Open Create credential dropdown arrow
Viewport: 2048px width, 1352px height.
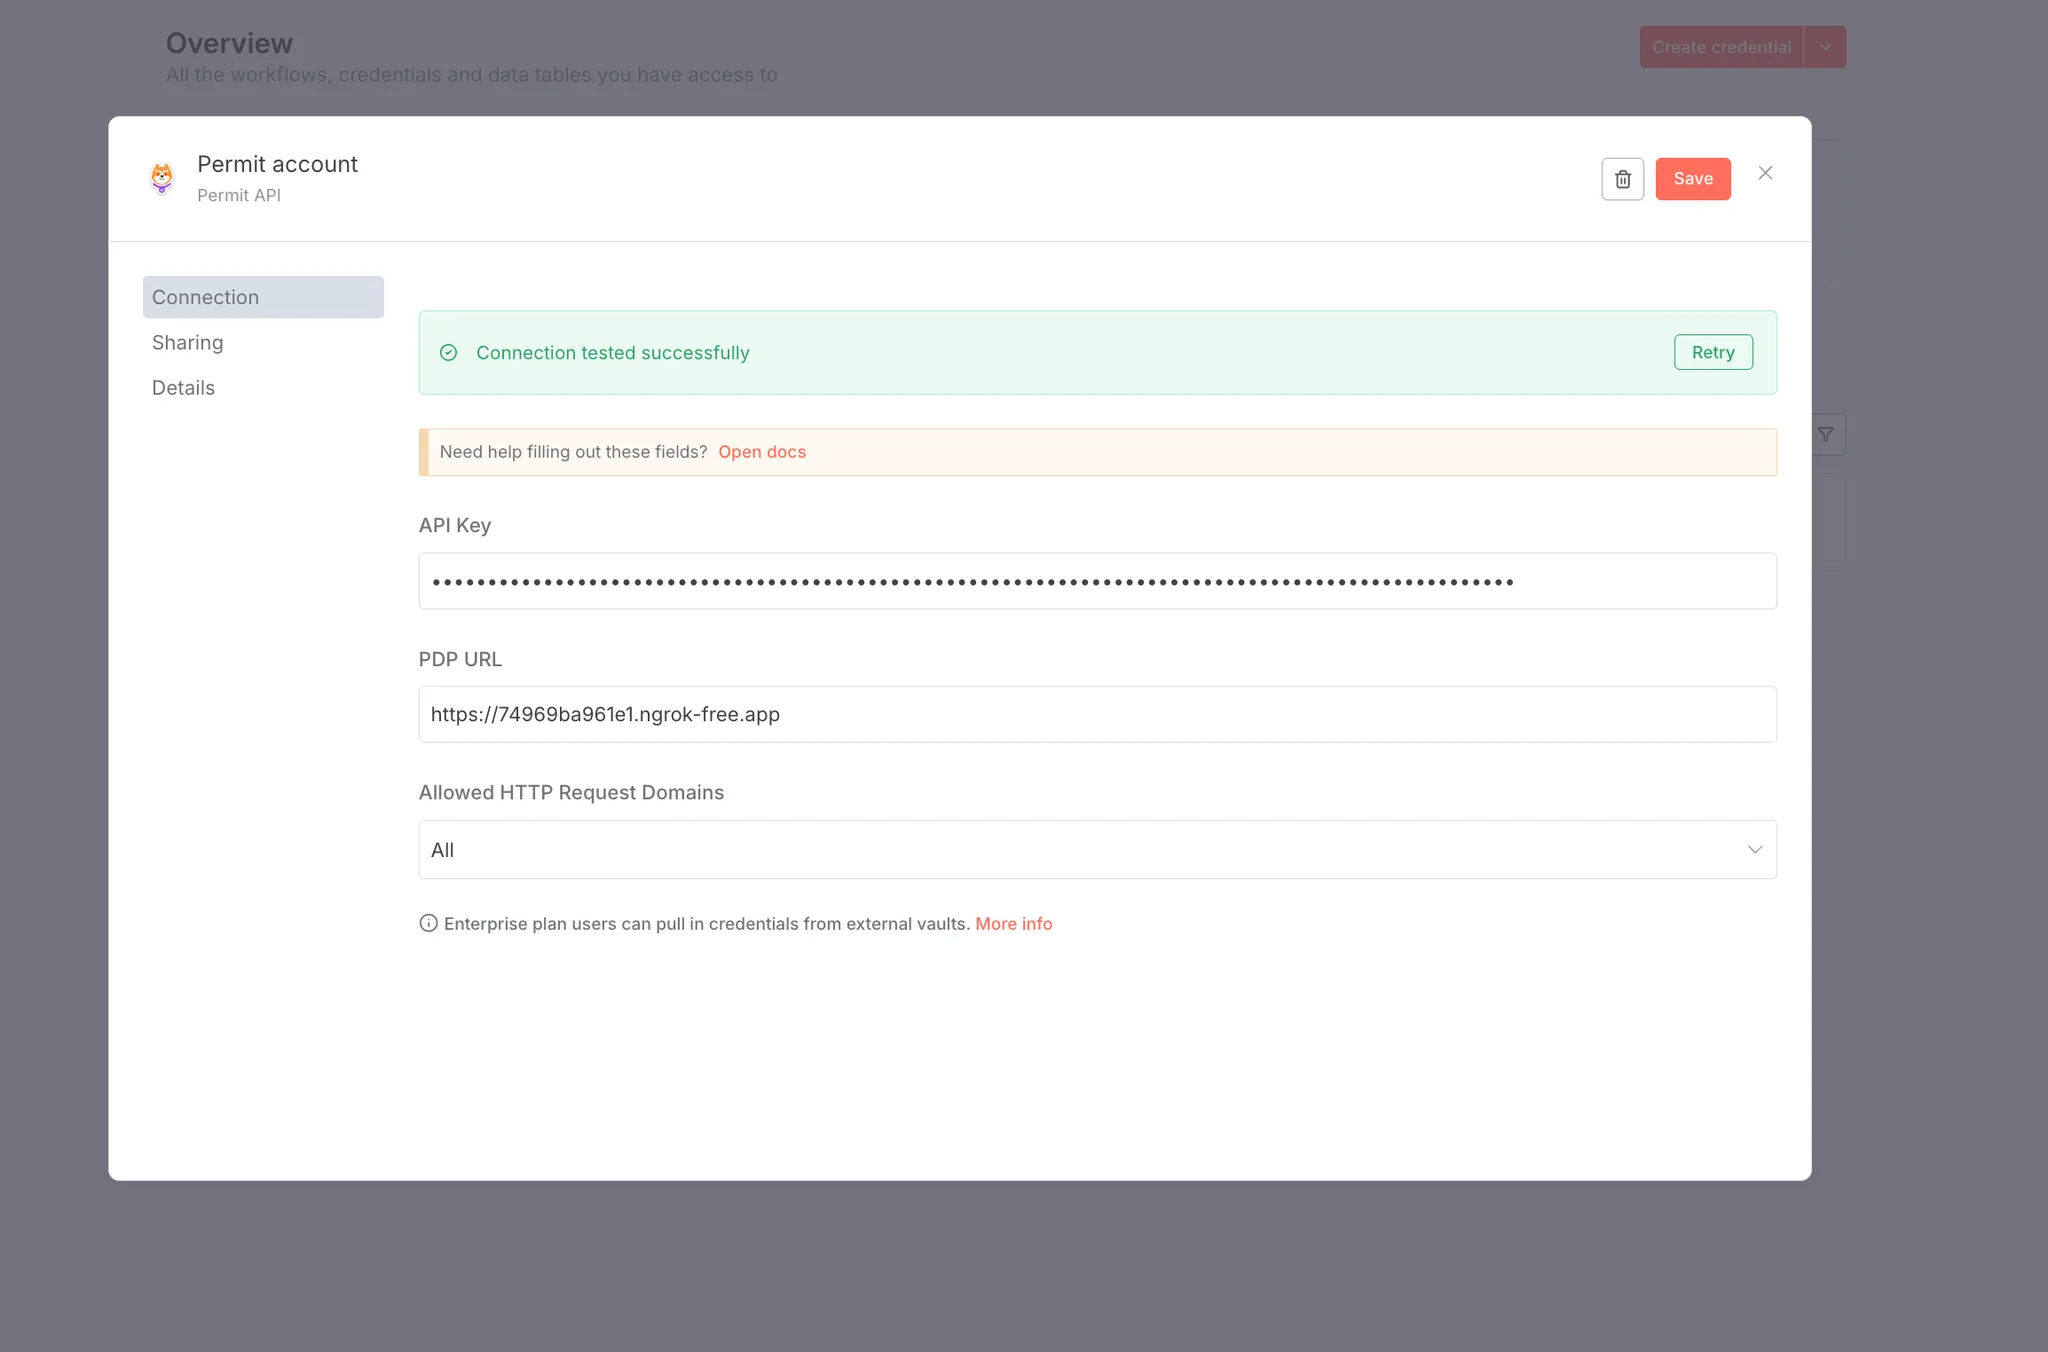point(1825,47)
